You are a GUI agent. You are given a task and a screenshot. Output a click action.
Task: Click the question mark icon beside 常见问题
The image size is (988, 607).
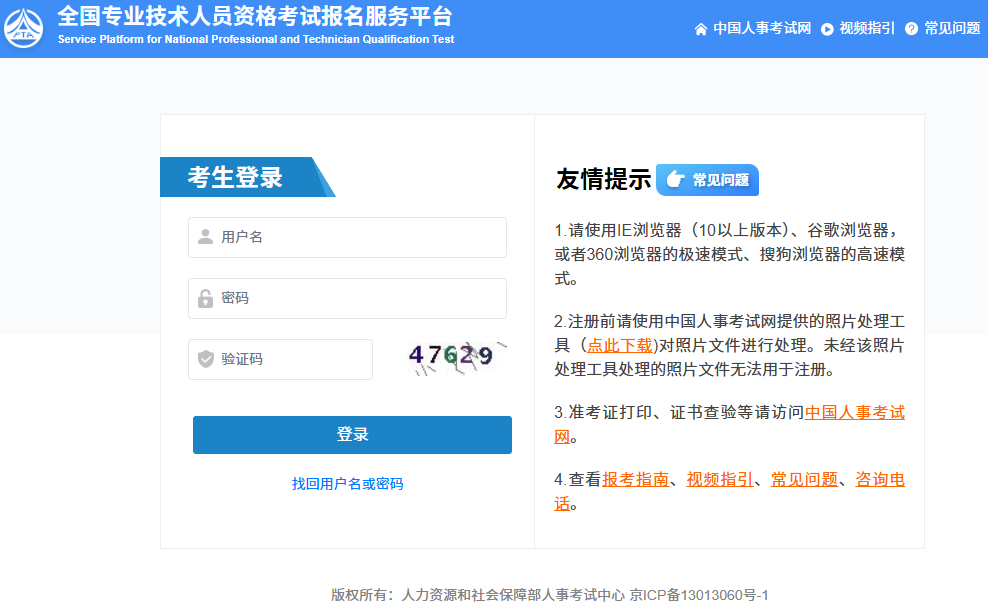click(x=911, y=29)
